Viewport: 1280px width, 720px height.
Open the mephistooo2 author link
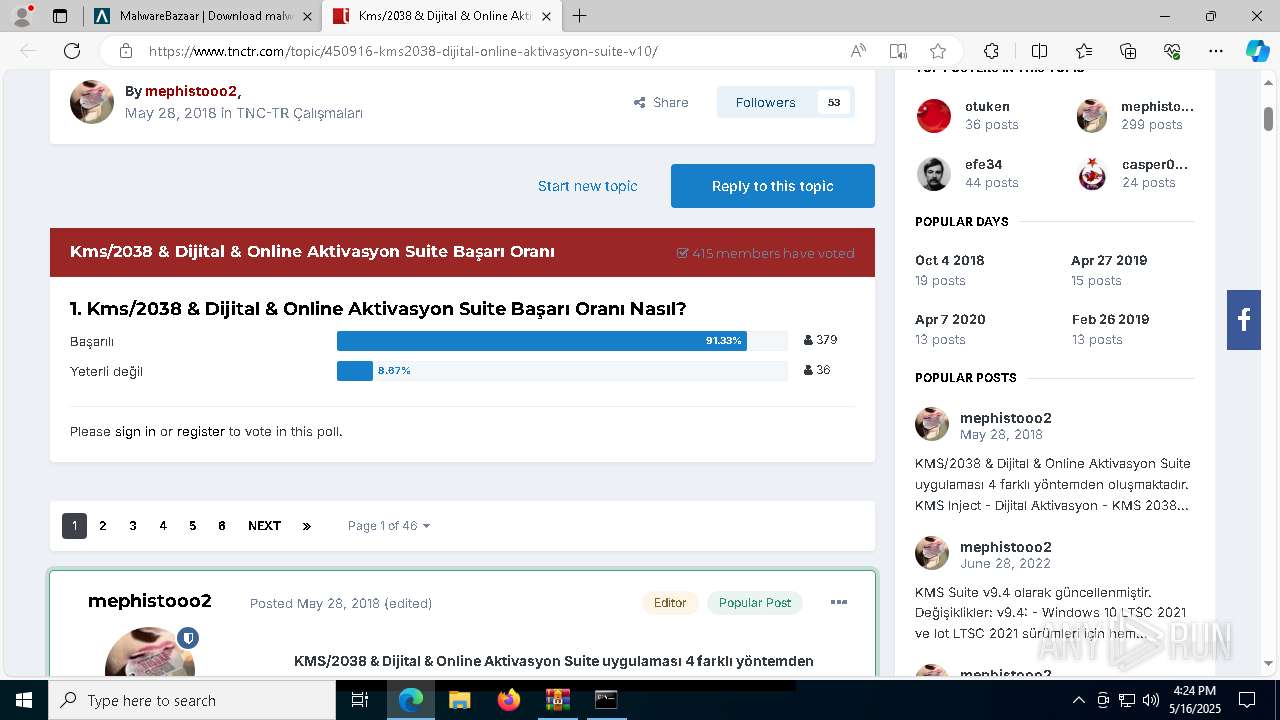(x=191, y=91)
